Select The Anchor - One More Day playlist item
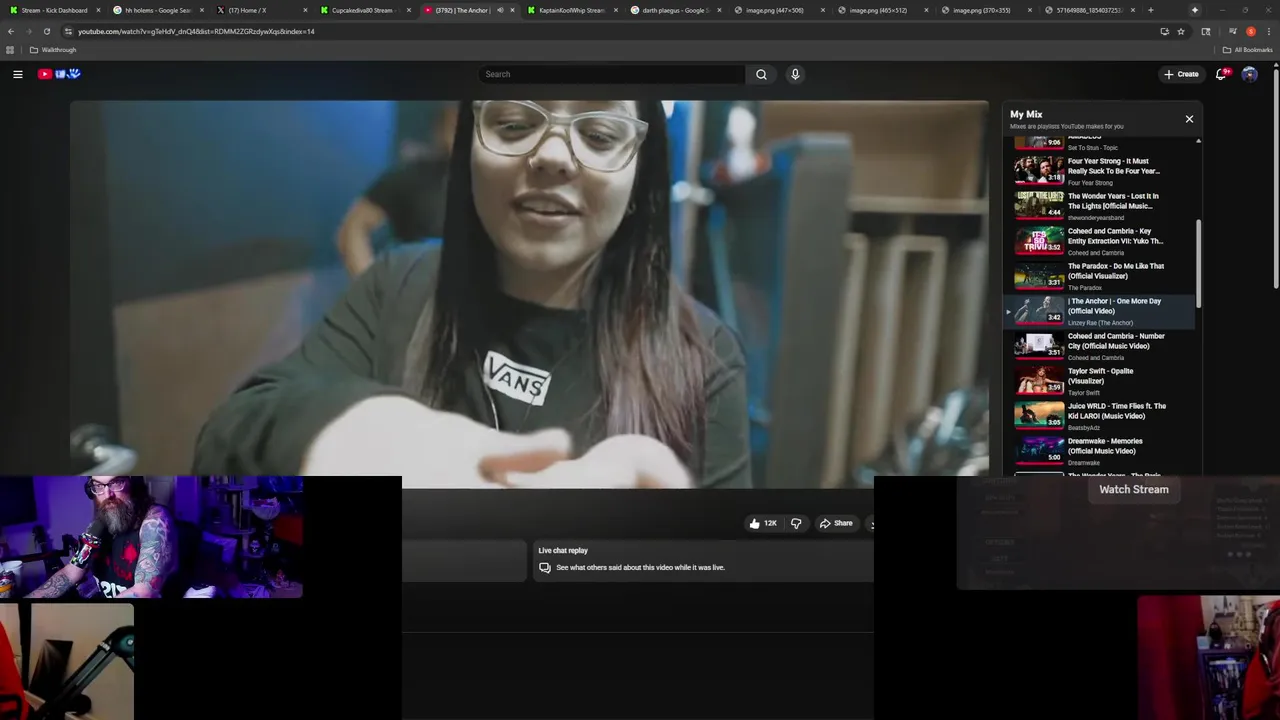1280x720 pixels. point(1100,311)
